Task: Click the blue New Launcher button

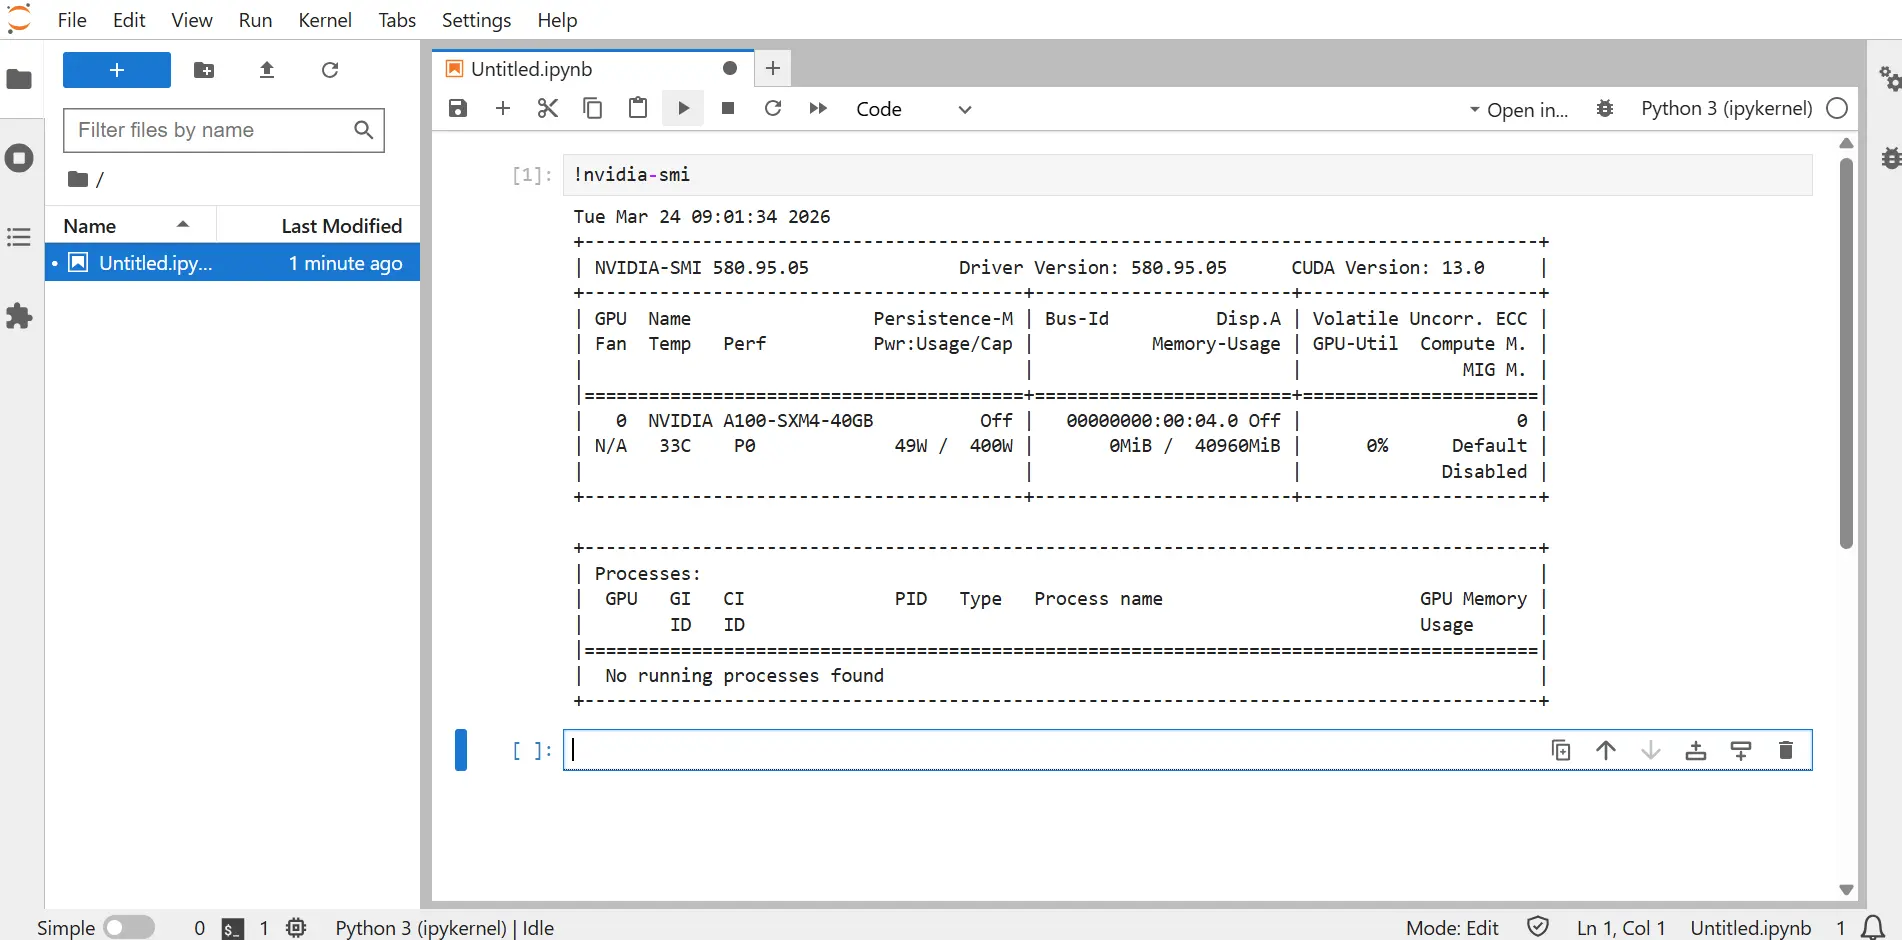Action: (117, 70)
